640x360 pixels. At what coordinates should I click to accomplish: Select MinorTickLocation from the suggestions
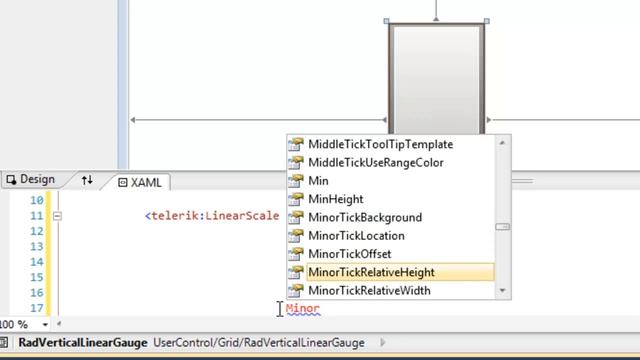356,236
